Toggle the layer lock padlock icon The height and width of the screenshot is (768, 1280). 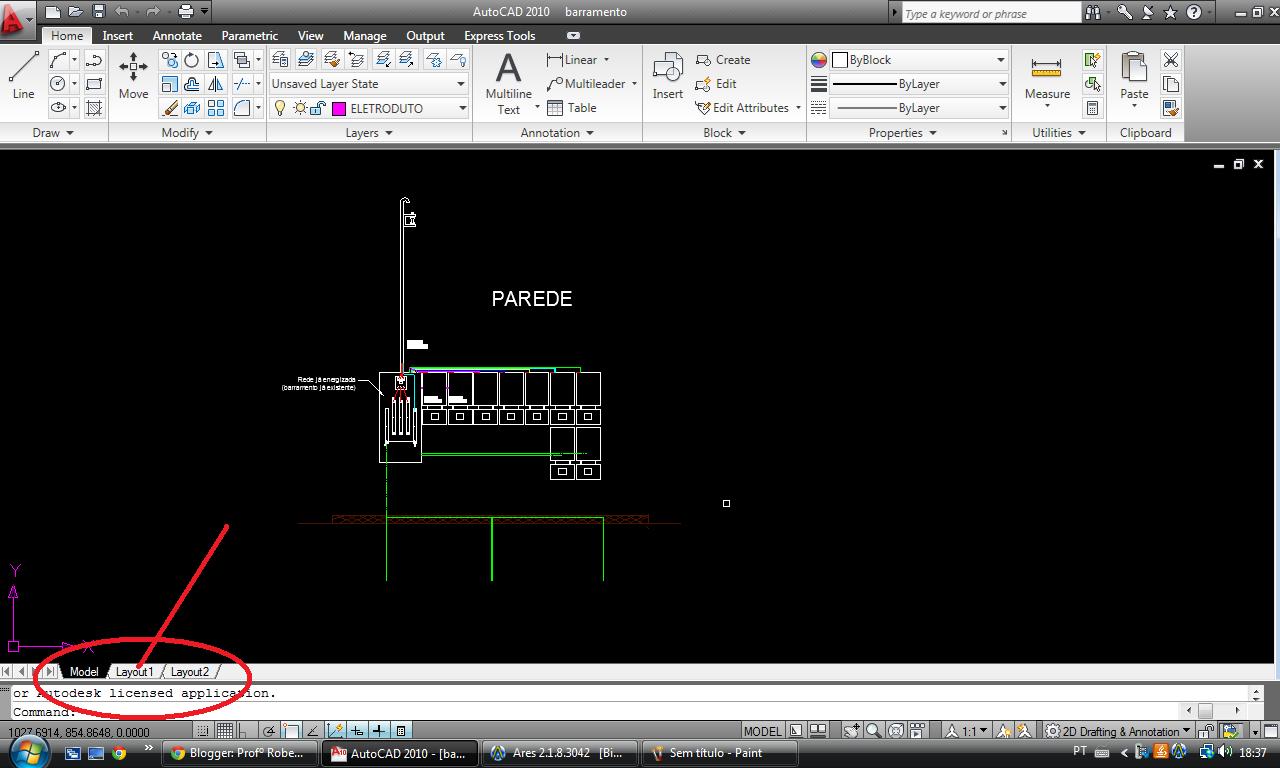pos(320,108)
